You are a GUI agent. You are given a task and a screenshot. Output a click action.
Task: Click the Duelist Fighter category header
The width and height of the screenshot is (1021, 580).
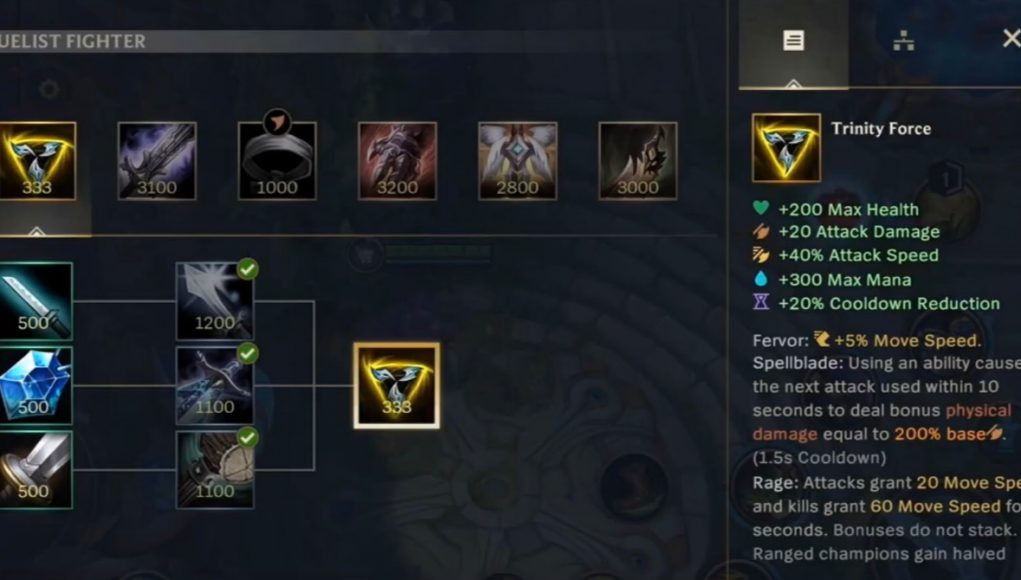[x=73, y=42]
